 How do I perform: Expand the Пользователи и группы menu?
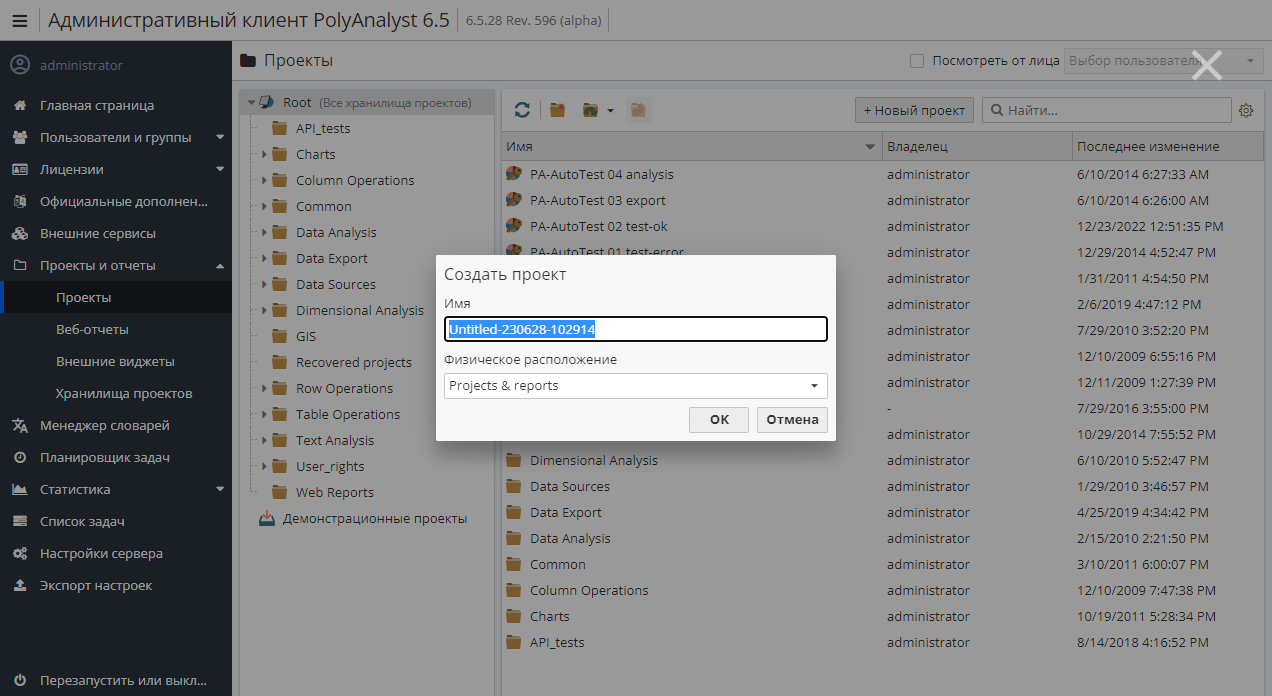coord(220,137)
